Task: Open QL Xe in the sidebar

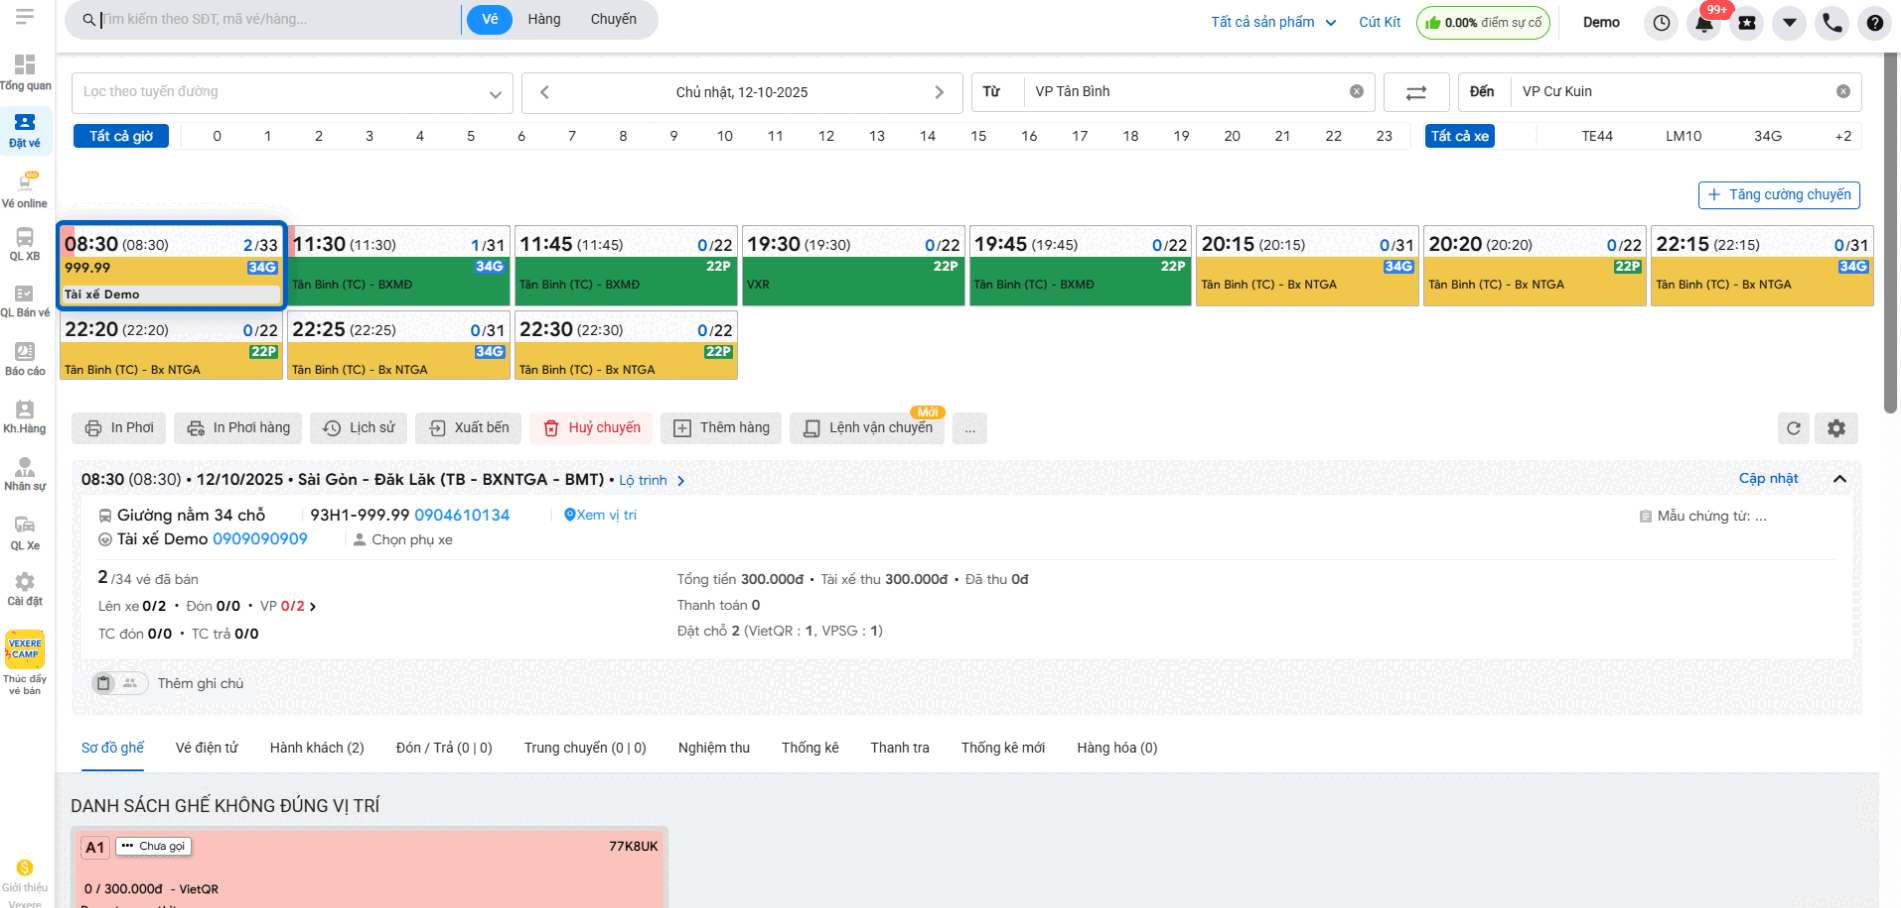Action: click(x=25, y=533)
